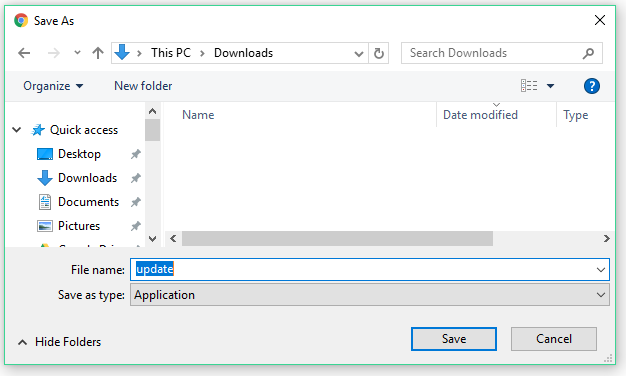Click the Save button
The image size is (626, 376).
(x=454, y=339)
